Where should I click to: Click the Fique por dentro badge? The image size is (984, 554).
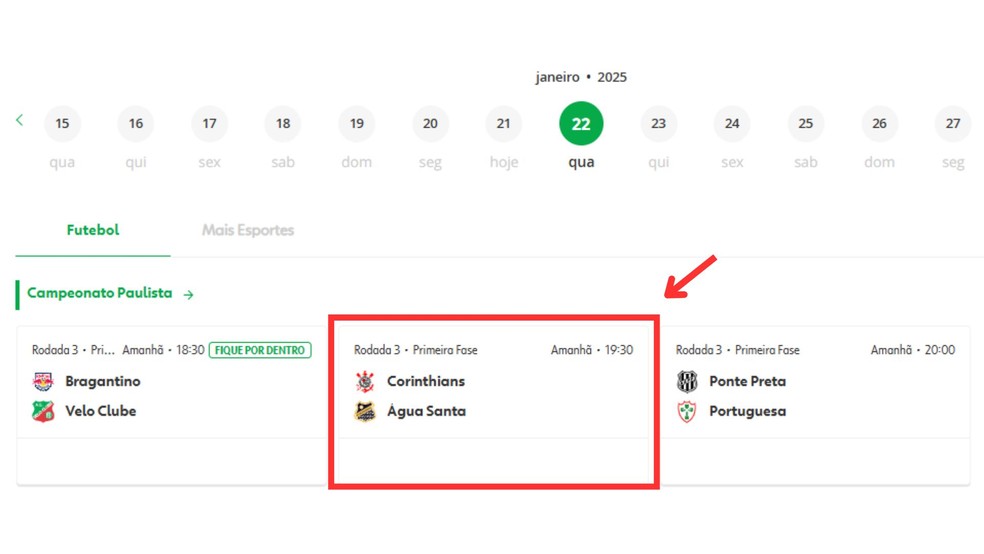pos(260,350)
